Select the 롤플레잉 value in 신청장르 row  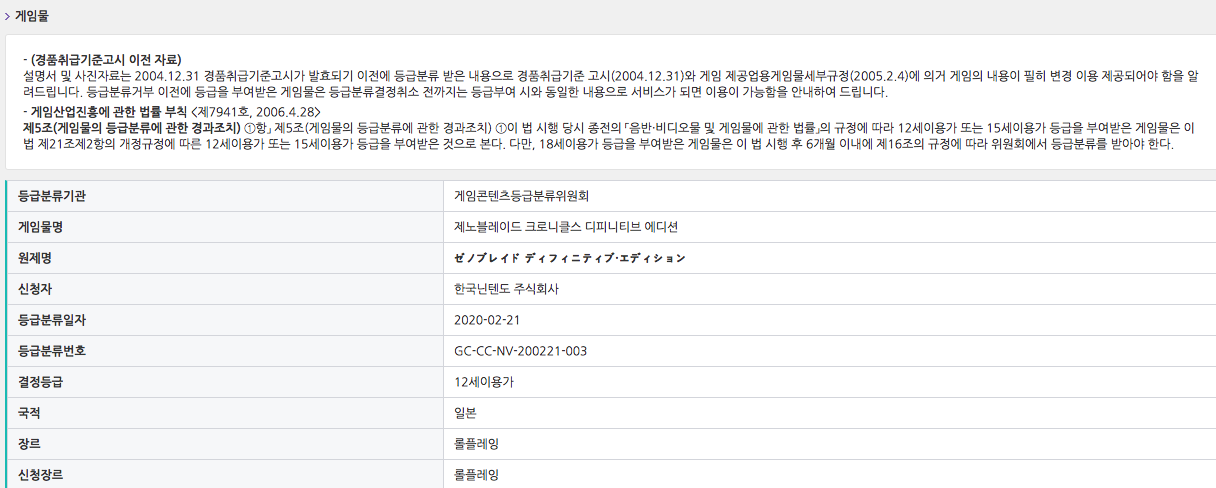pos(476,475)
